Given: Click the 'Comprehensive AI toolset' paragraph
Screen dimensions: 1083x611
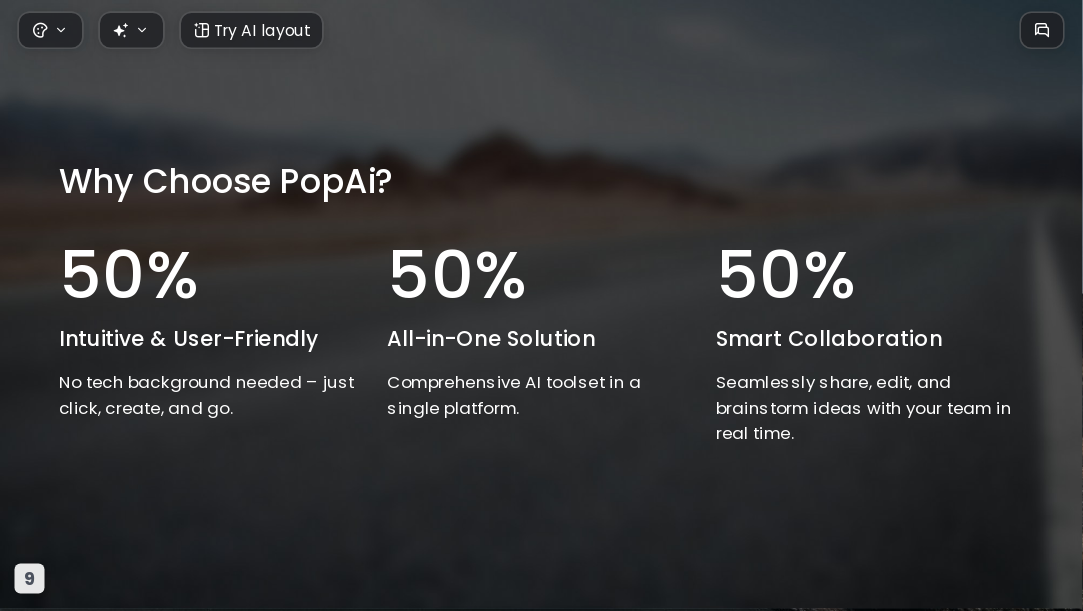Looking at the screenshot, I should tap(514, 396).
